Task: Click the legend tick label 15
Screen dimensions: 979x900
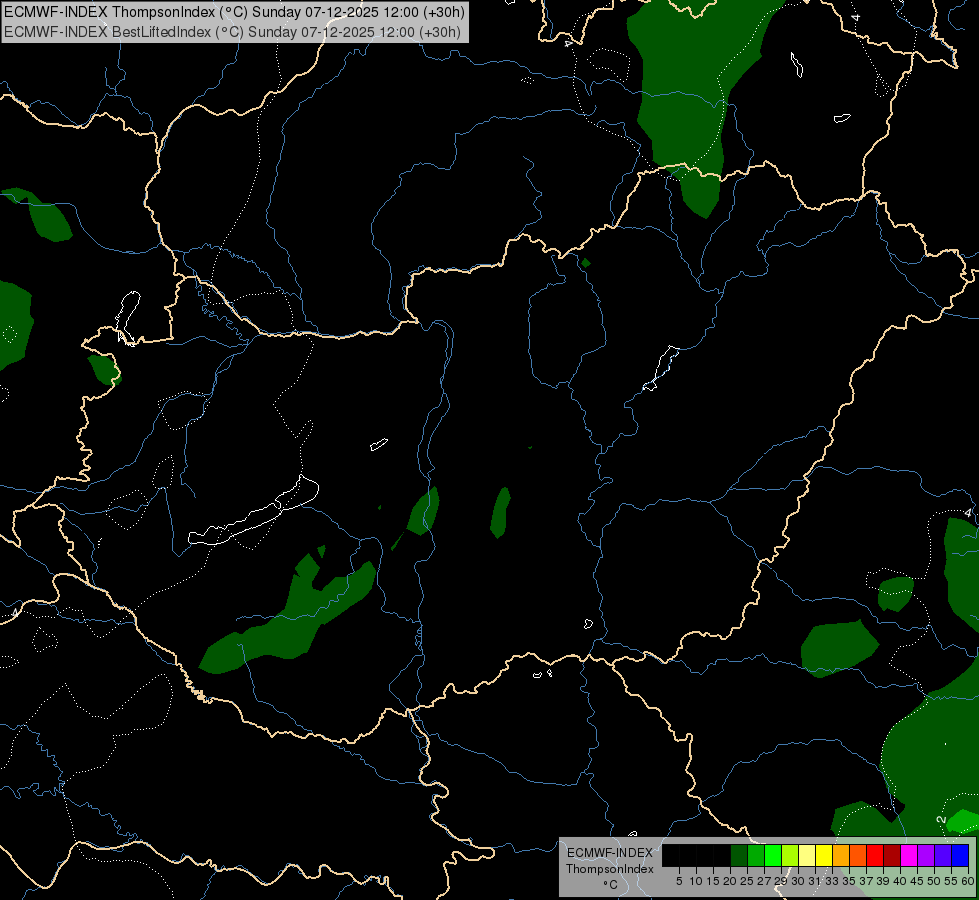Action: tap(713, 881)
